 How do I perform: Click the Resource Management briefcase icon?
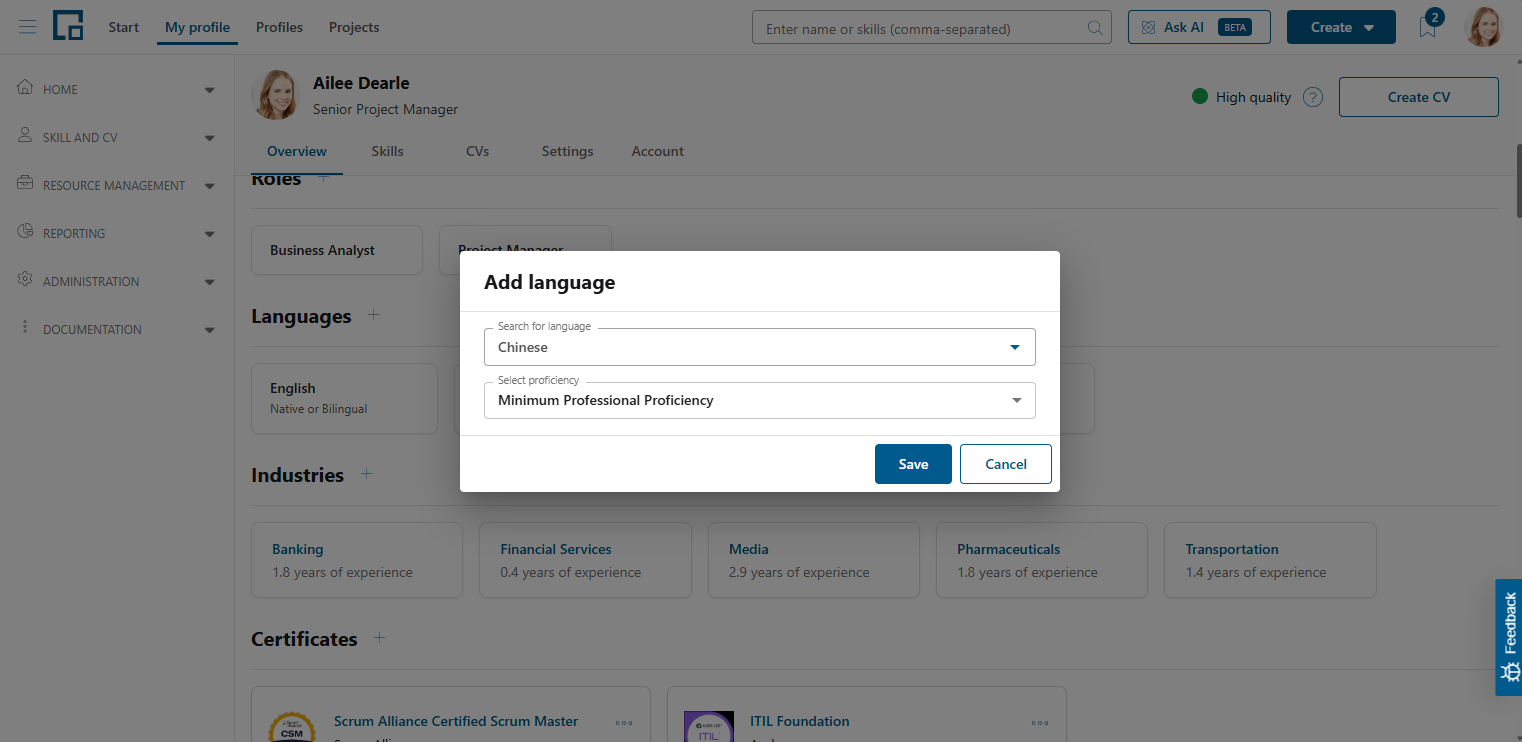[x=26, y=184]
